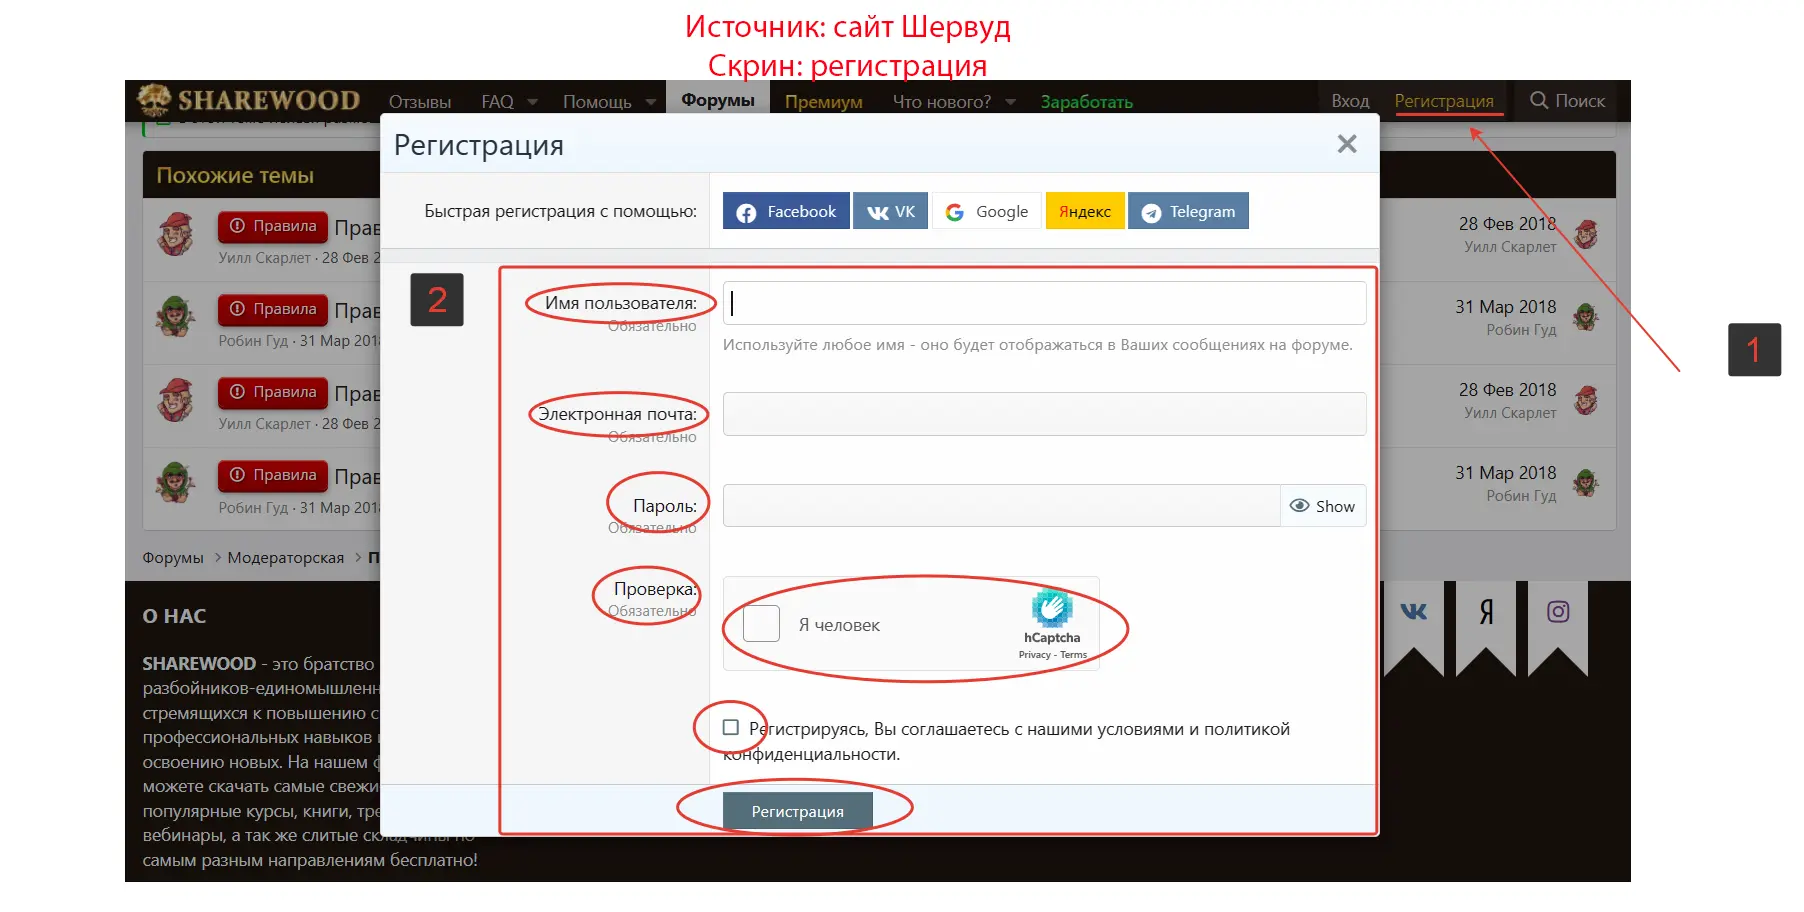
Task: Click the first red Правила badge
Action: 273,226
